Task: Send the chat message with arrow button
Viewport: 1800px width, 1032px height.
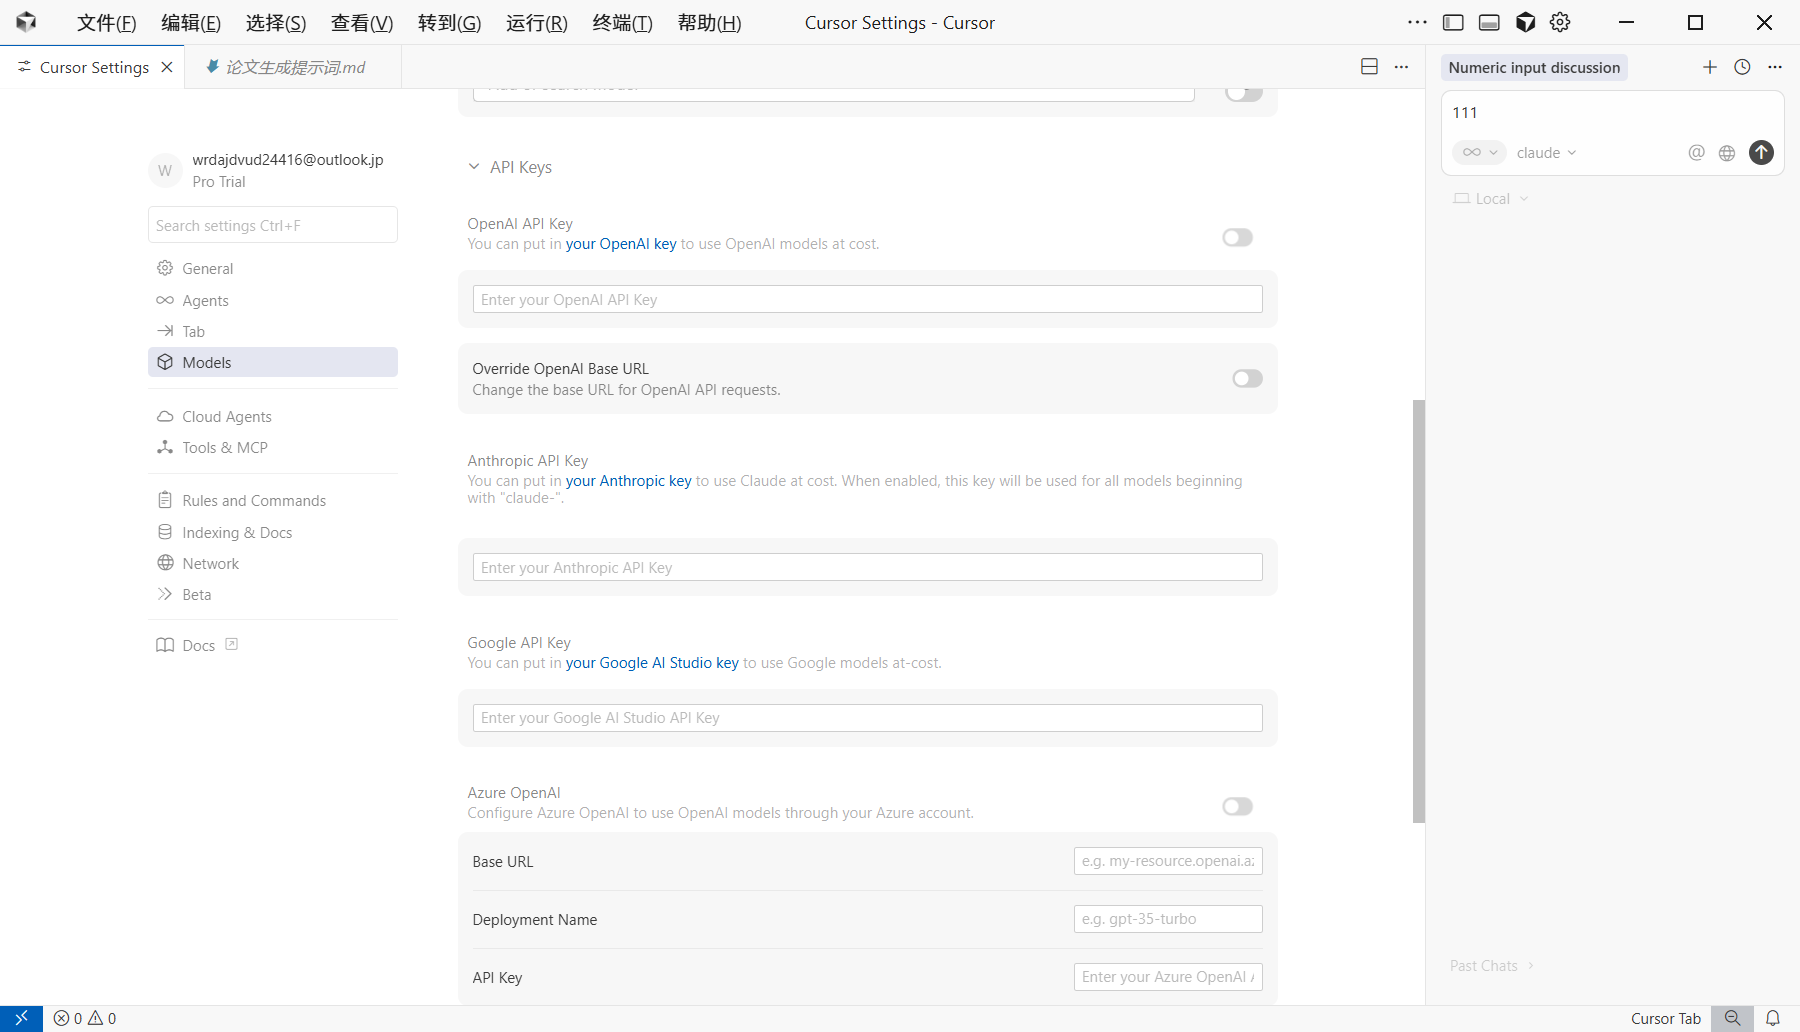Action: [x=1761, y=152]
